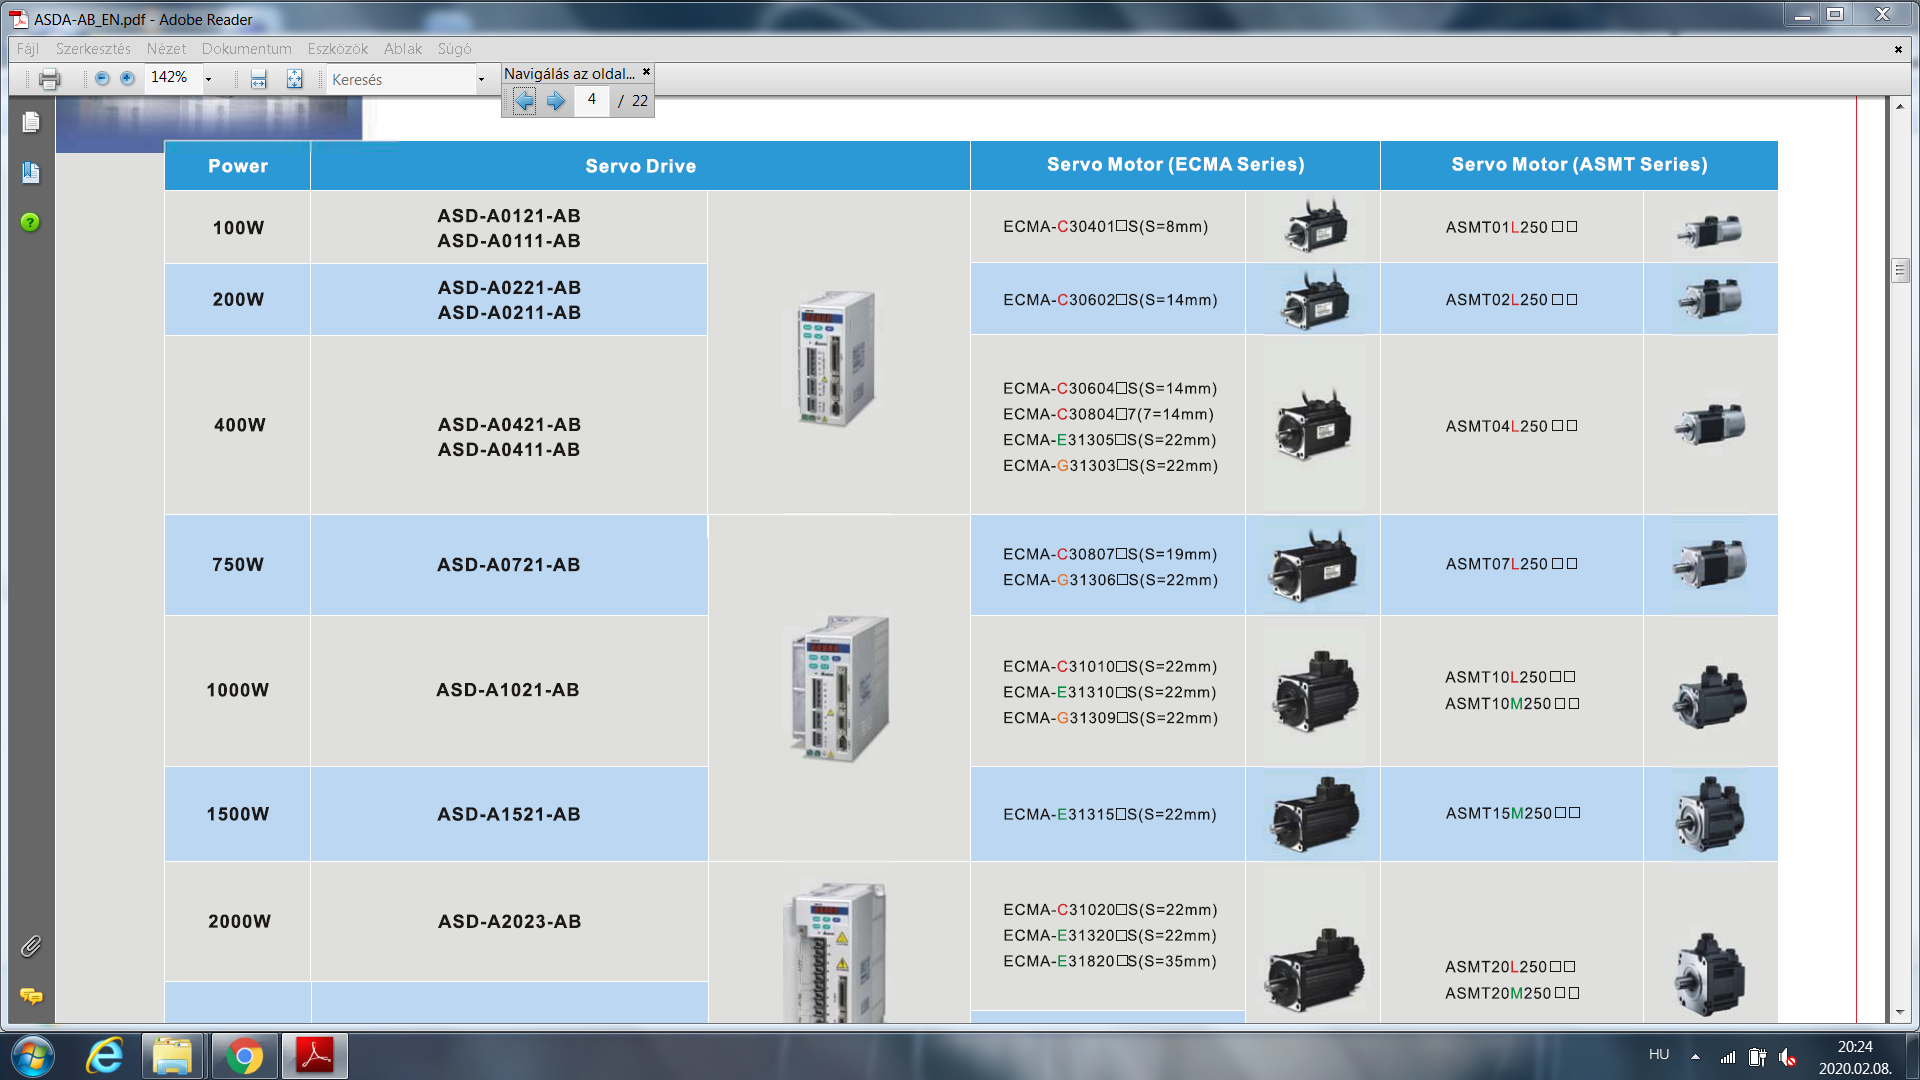Open the Bookmarks side panel
The width and height of the screenshot is (1920, 1080).
[31, 173]
